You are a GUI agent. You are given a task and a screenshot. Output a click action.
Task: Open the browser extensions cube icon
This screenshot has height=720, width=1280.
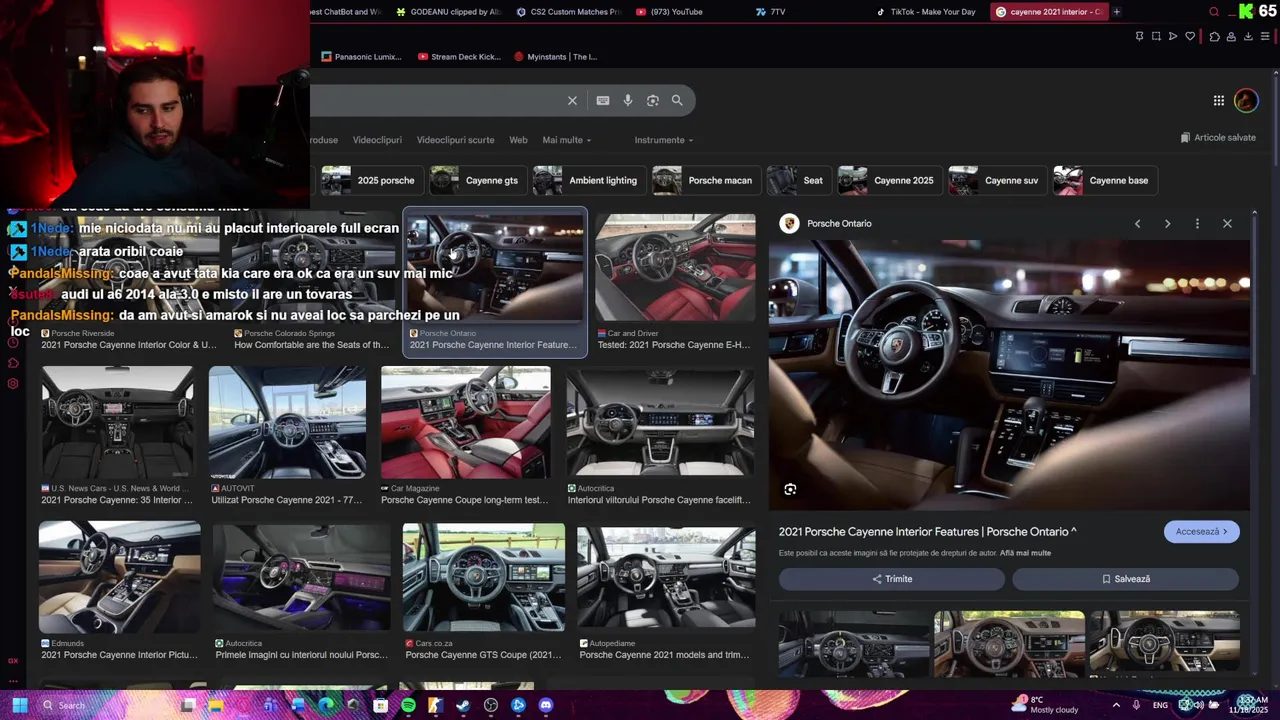coord(1214,36)
